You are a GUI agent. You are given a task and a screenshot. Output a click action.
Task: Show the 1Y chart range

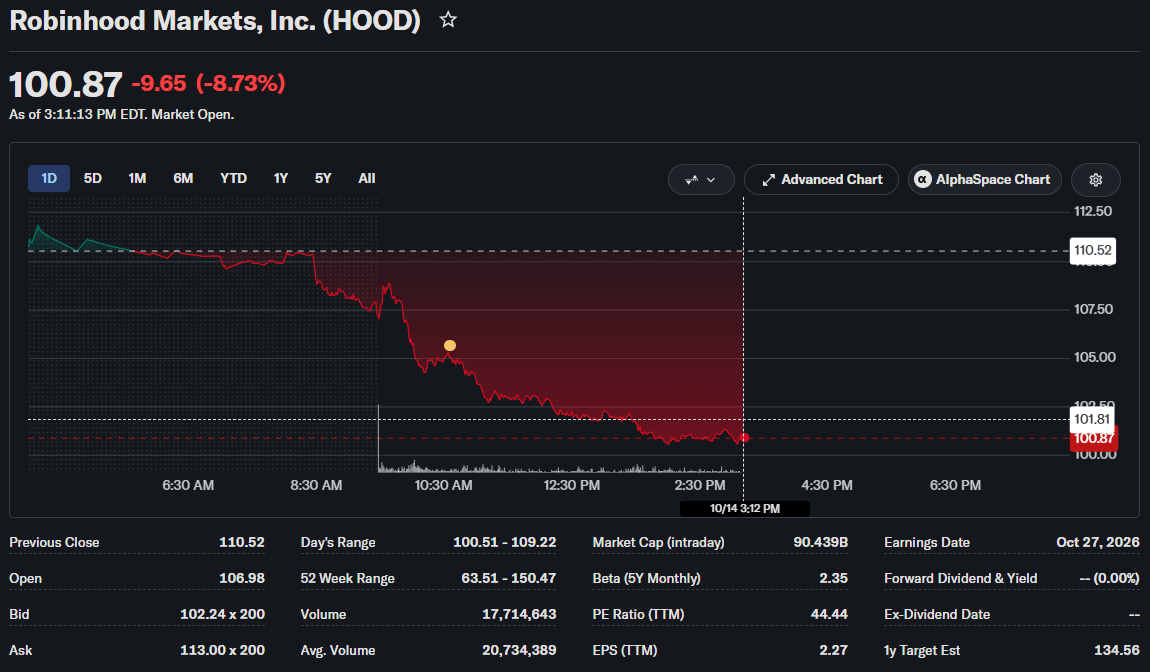pyautogui.click(x=281, y=178)
